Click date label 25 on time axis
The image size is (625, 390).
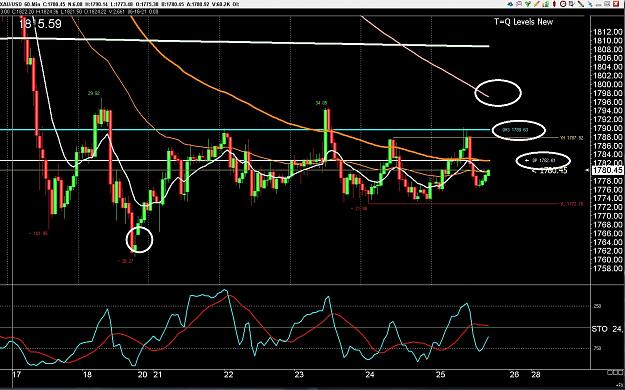click(440, 374)
